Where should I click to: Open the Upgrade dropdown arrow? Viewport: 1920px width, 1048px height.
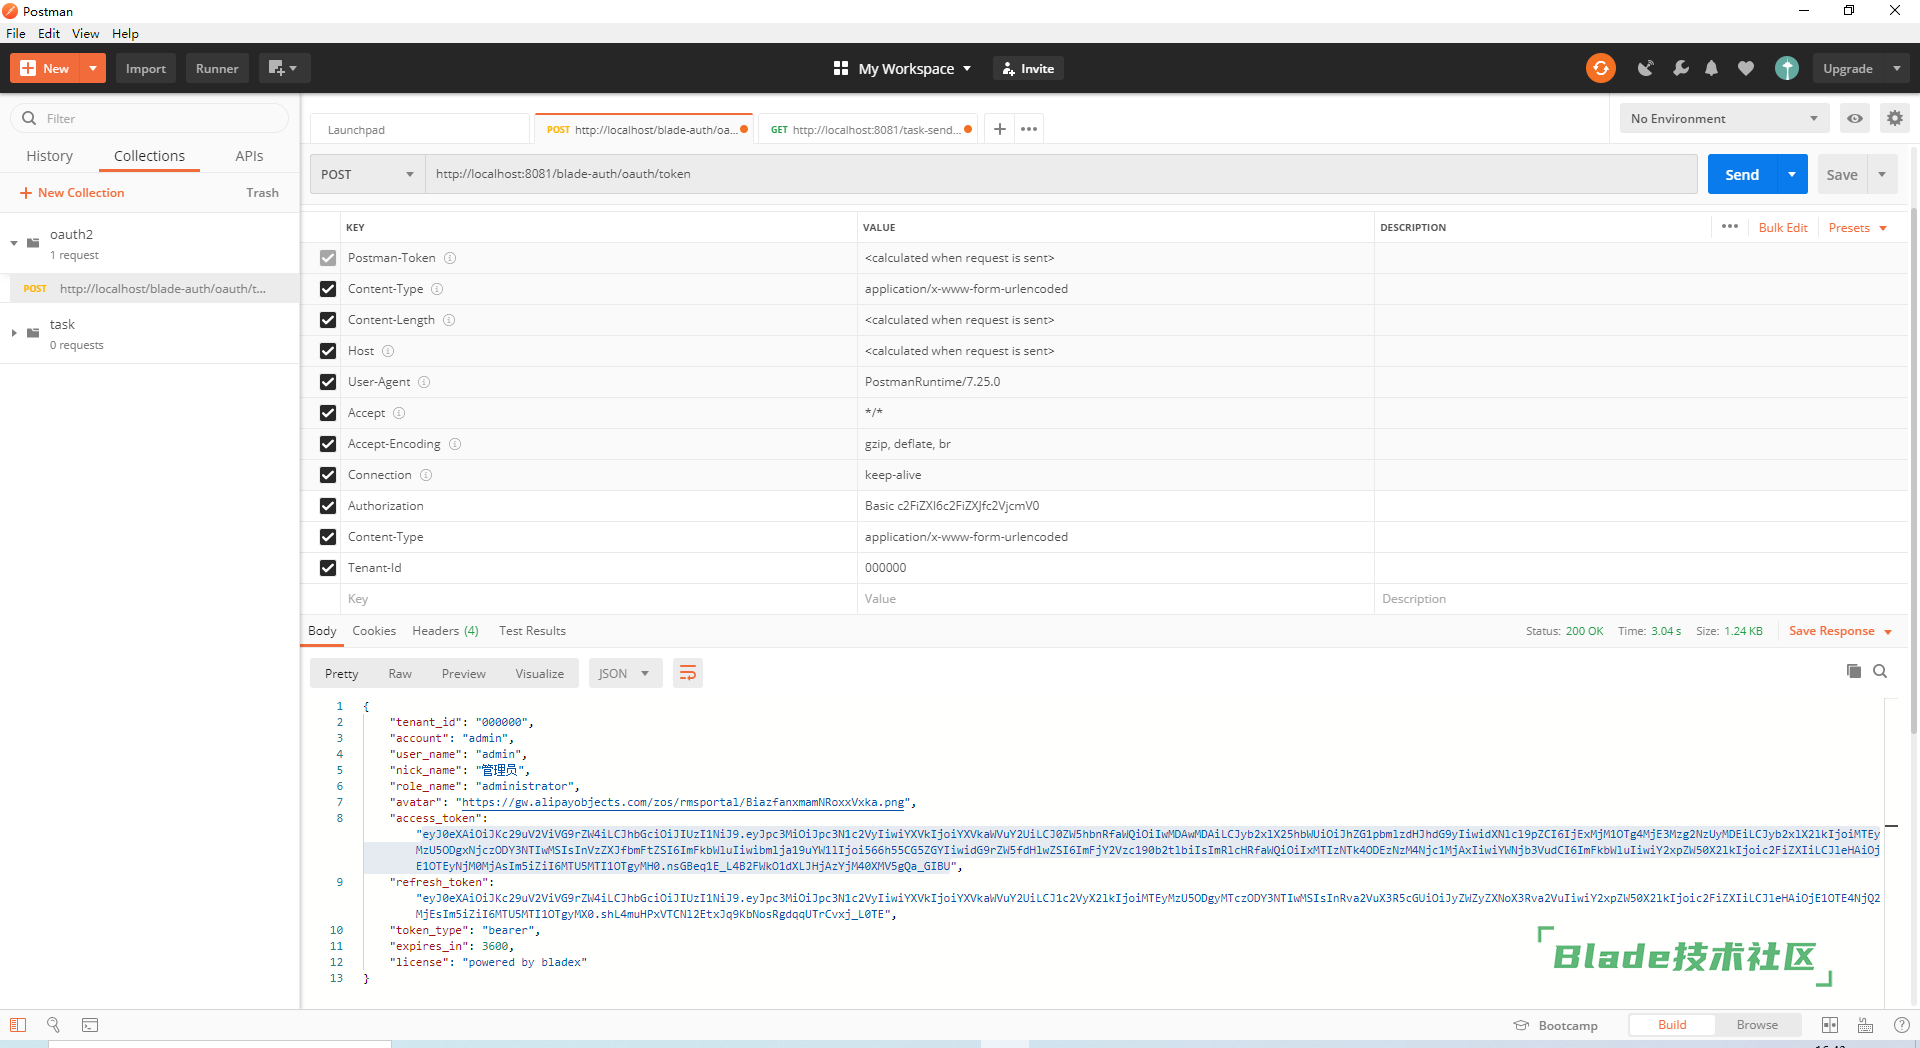tap(1897, 68)
